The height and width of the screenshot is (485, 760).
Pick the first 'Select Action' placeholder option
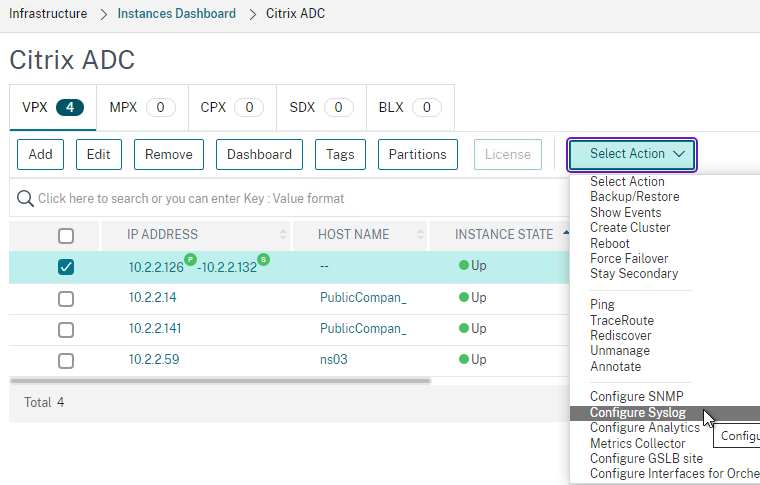(627, 182)
